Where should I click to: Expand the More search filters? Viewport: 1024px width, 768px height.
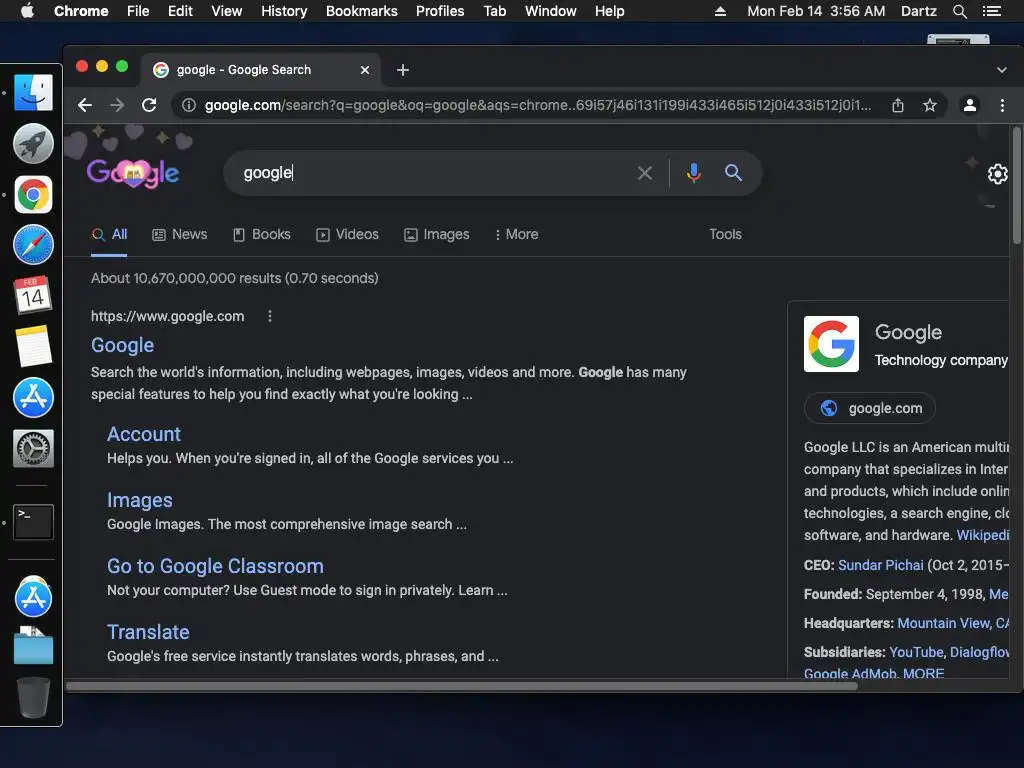coord(517,234)
